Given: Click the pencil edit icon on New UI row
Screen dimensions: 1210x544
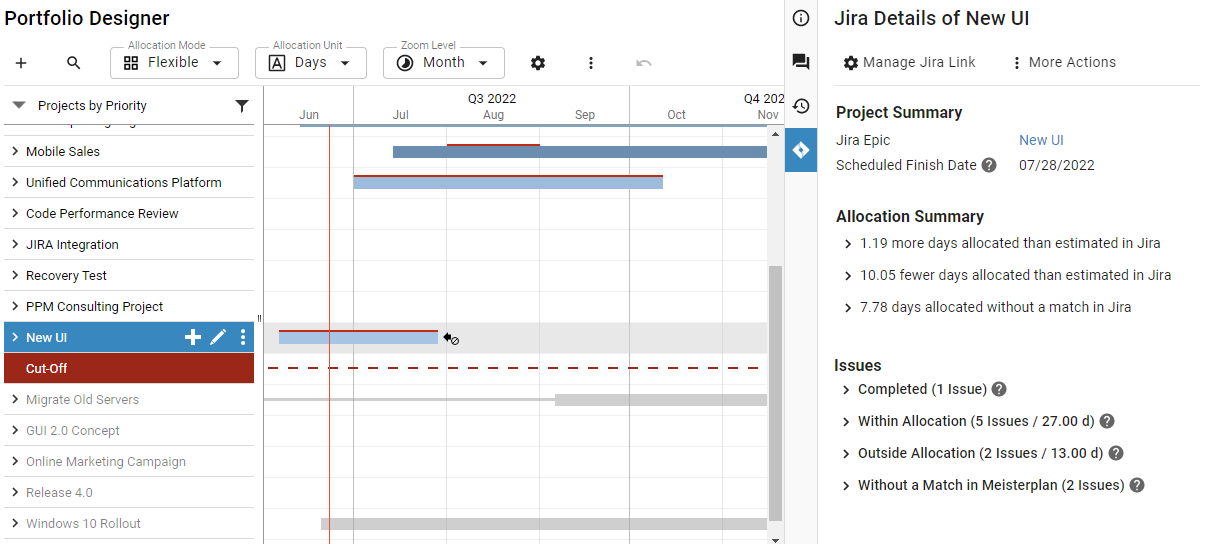Looking at the screenshot, I should pyautogui.click(x=218, y=338).
